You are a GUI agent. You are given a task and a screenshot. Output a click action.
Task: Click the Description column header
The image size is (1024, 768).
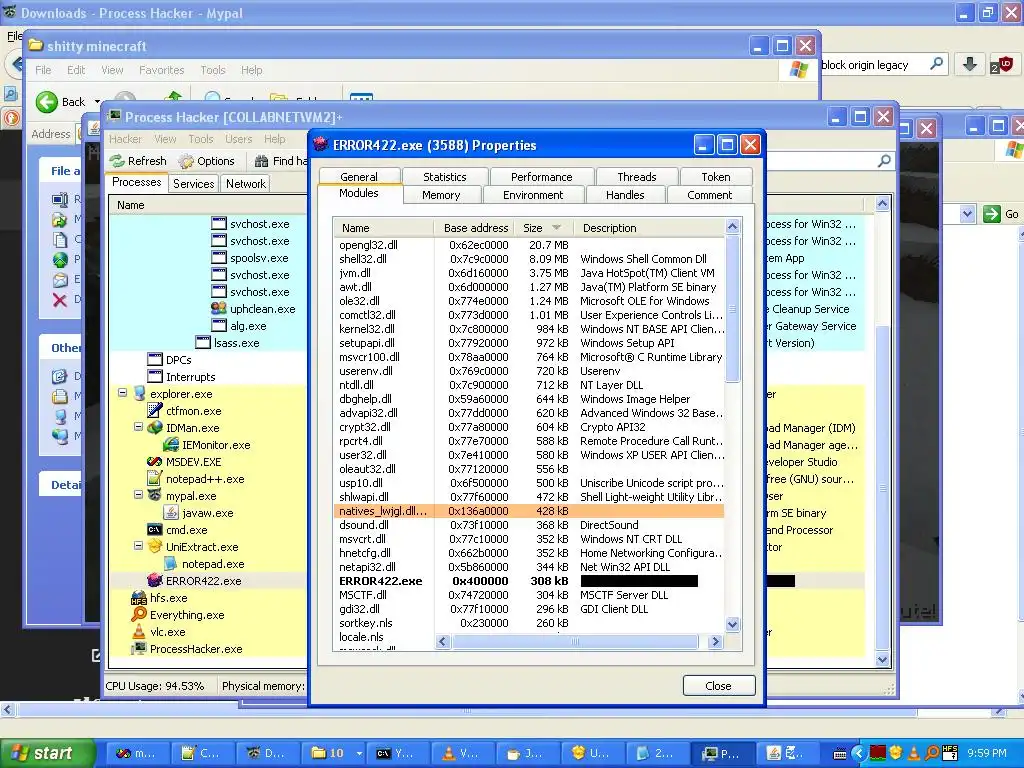[x=649, y=228]
